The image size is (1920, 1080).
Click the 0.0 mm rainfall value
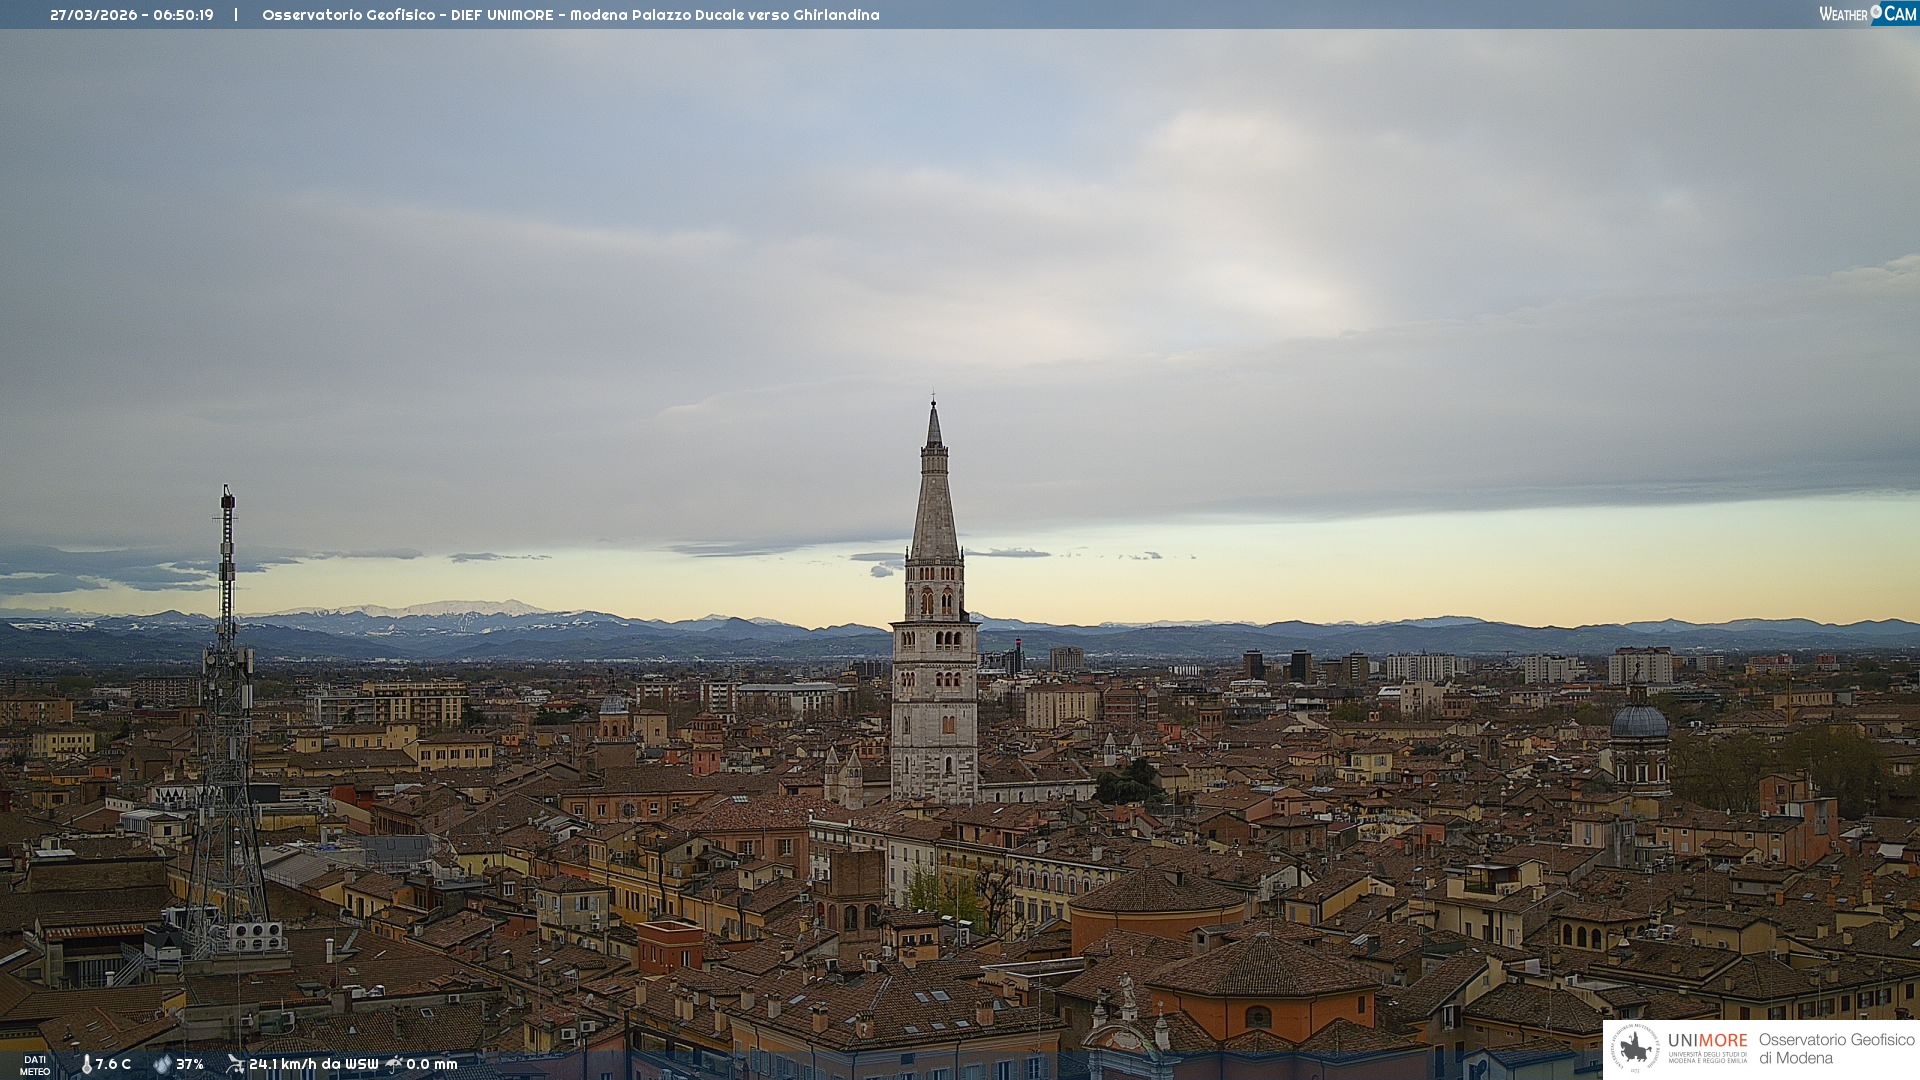(x=432, y=1064)
